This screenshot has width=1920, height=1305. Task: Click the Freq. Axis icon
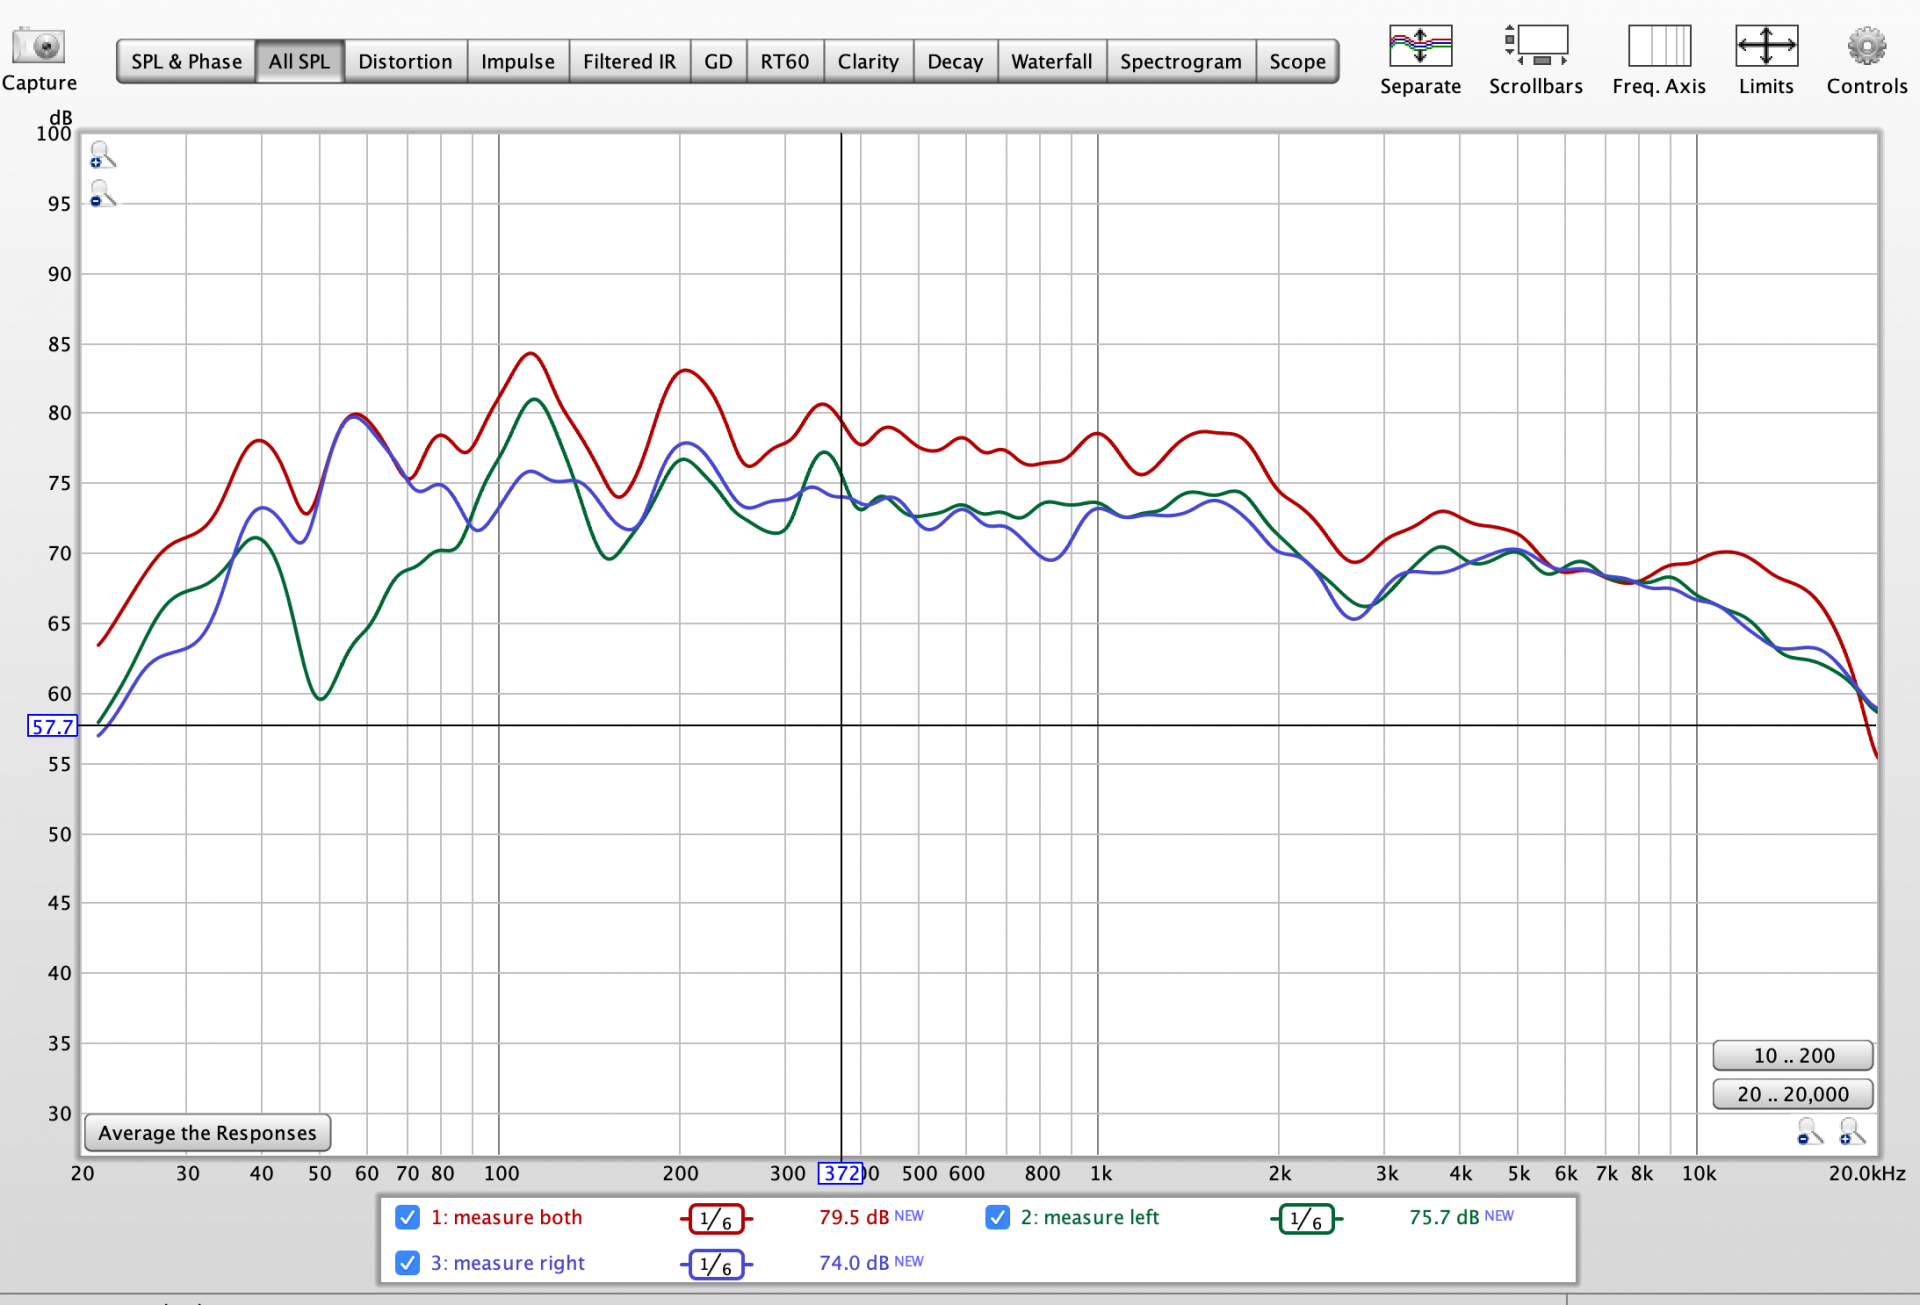1658,47
